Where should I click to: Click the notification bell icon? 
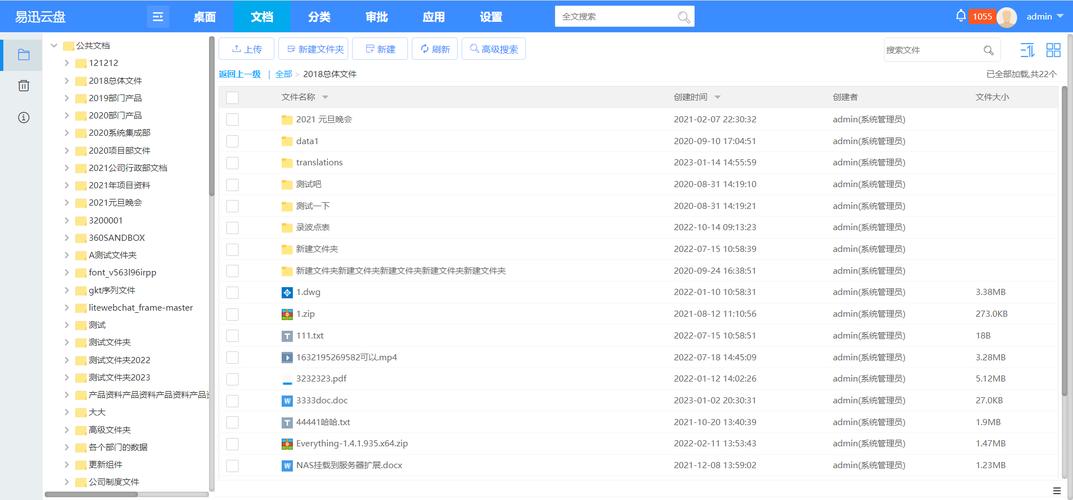(961, 16)
